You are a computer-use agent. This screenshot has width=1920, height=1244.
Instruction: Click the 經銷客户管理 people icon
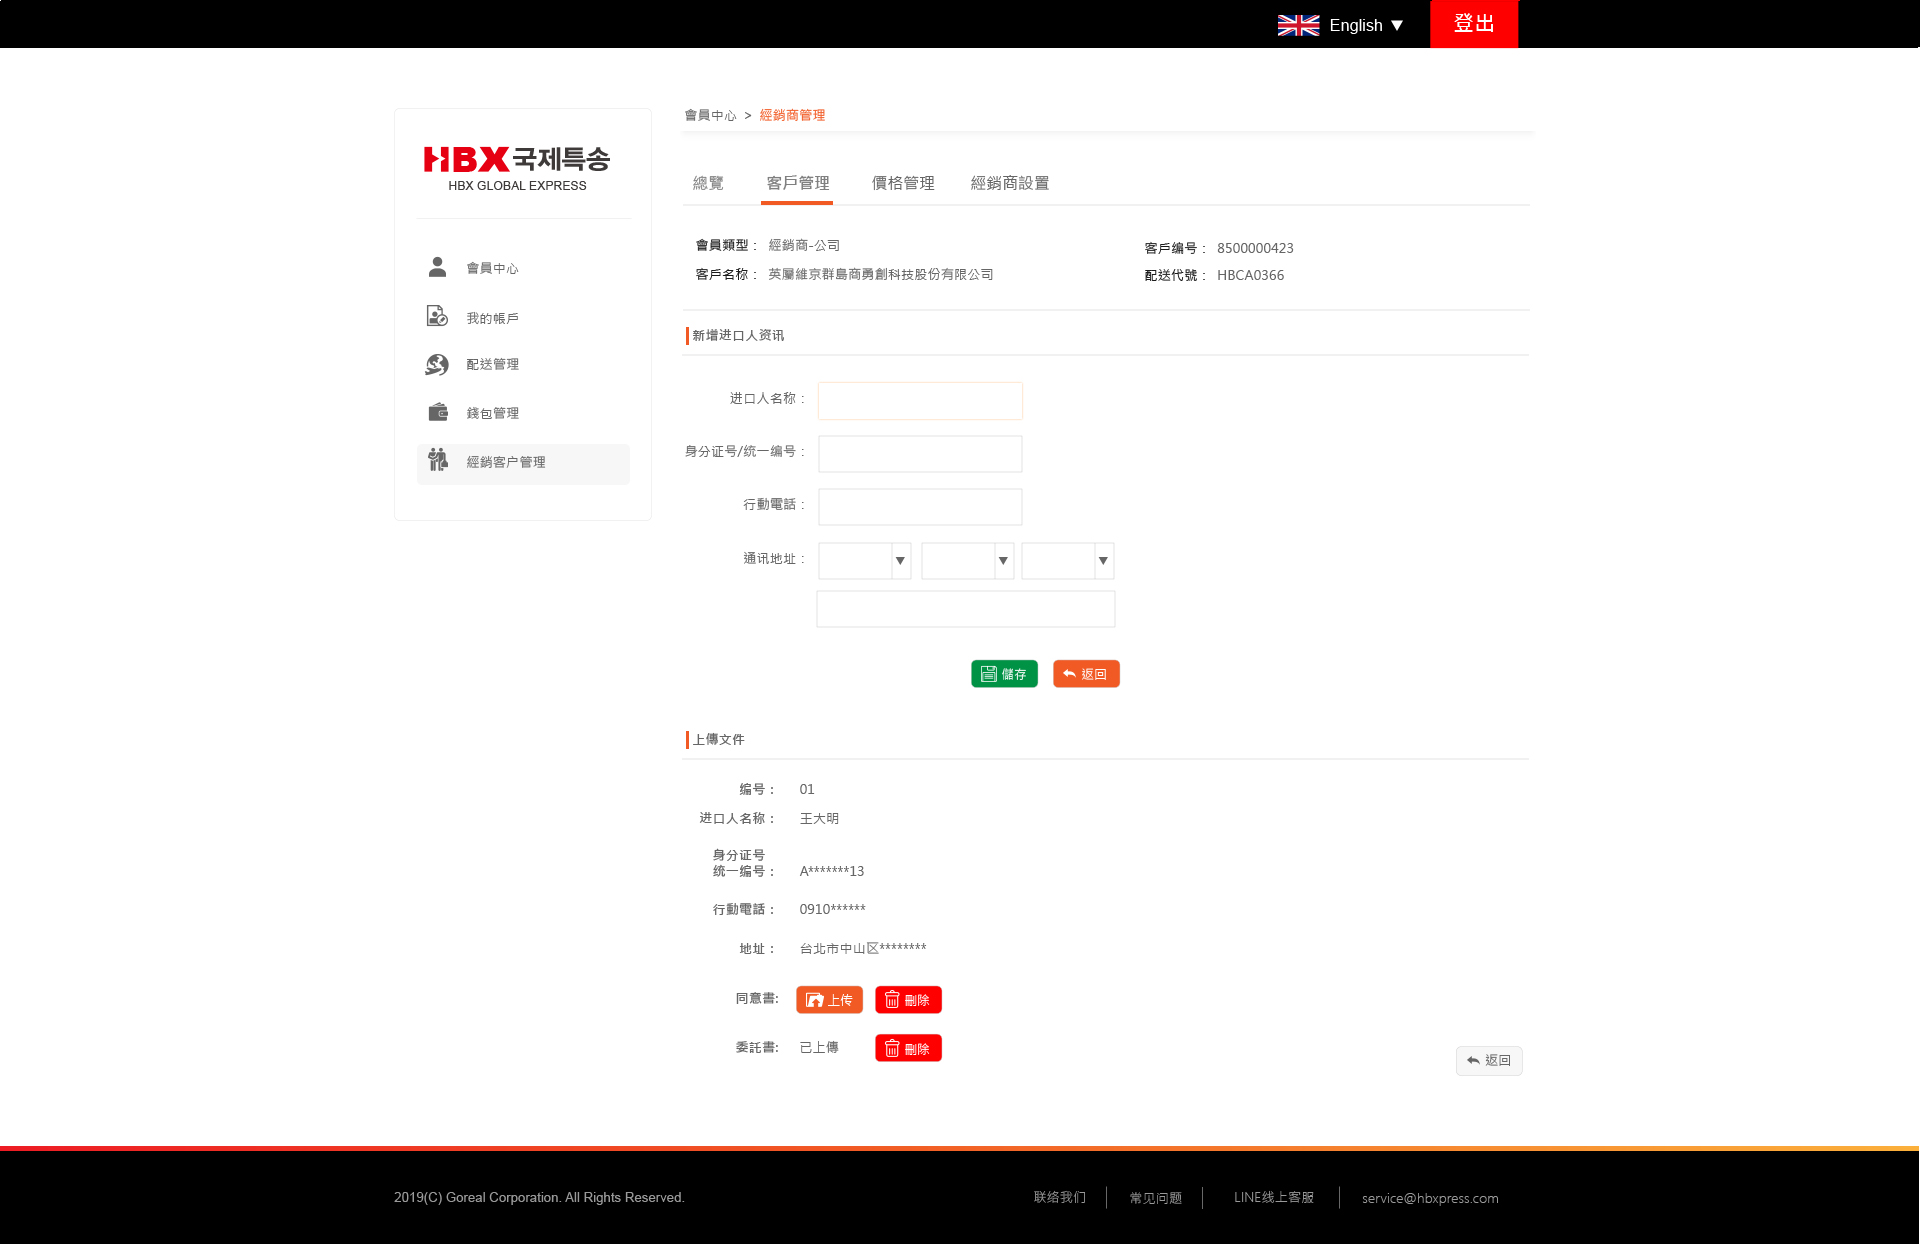coord(437,460)
